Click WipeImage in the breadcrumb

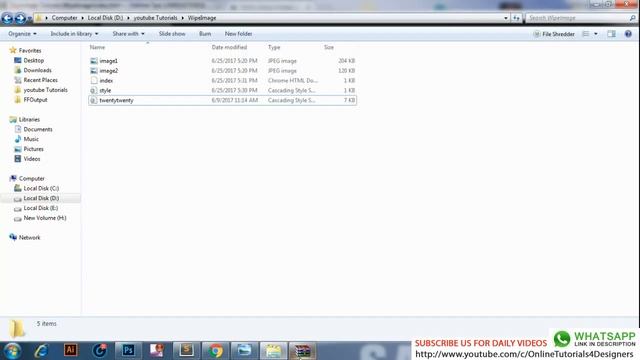pyautogui.click(x=202, y=18)
